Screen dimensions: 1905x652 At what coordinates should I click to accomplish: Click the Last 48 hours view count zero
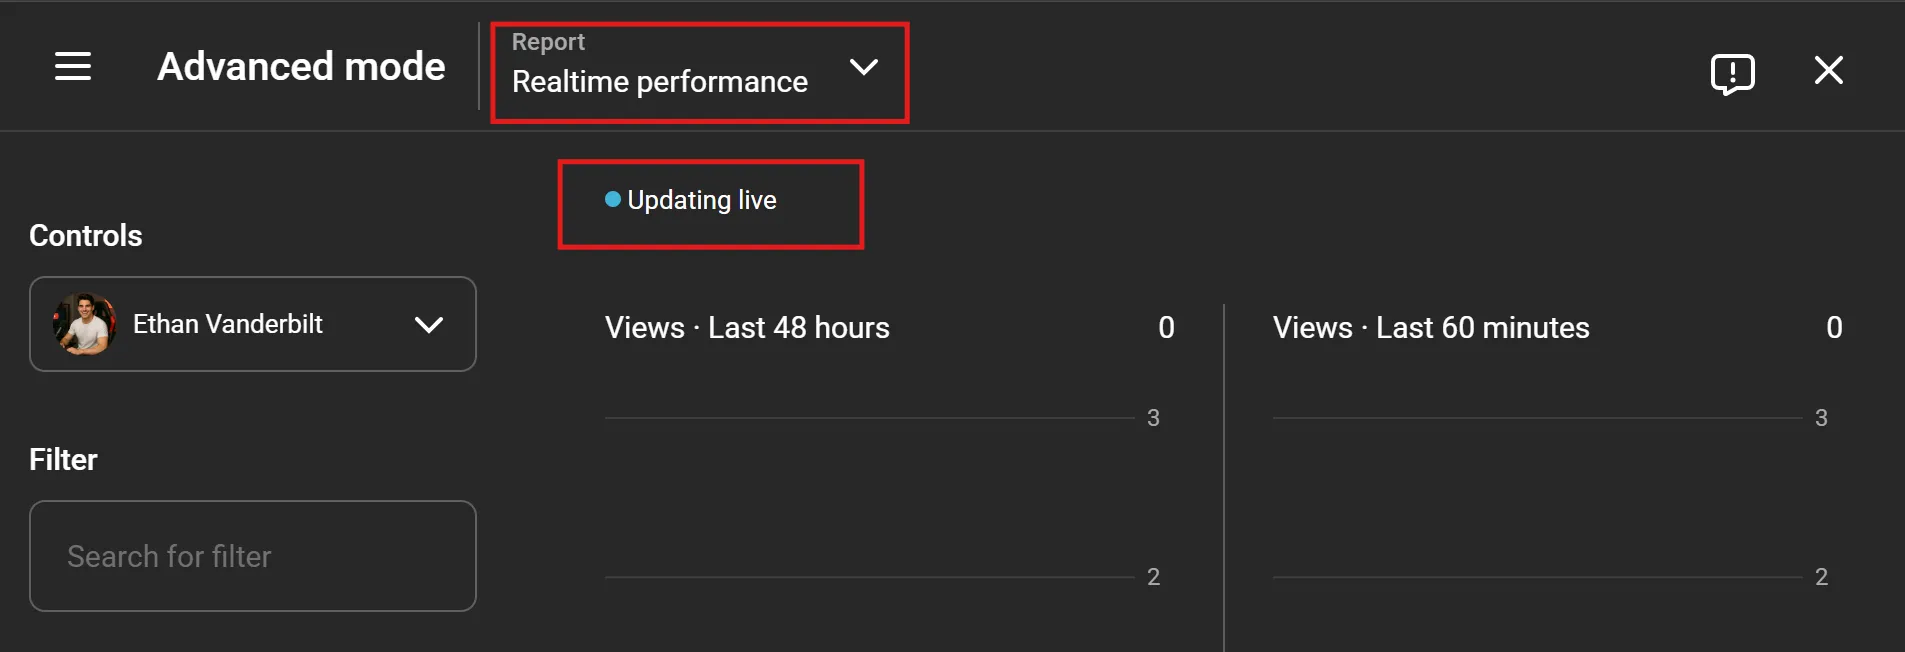[1166, 327]
